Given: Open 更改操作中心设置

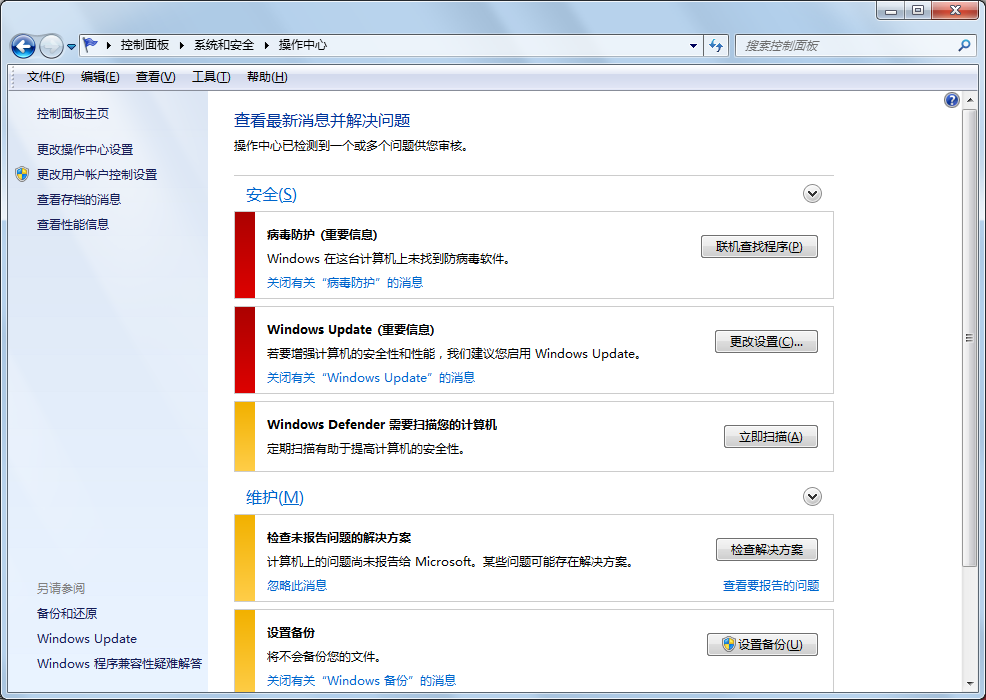Looking at the screenshot, I should [85, 149].
